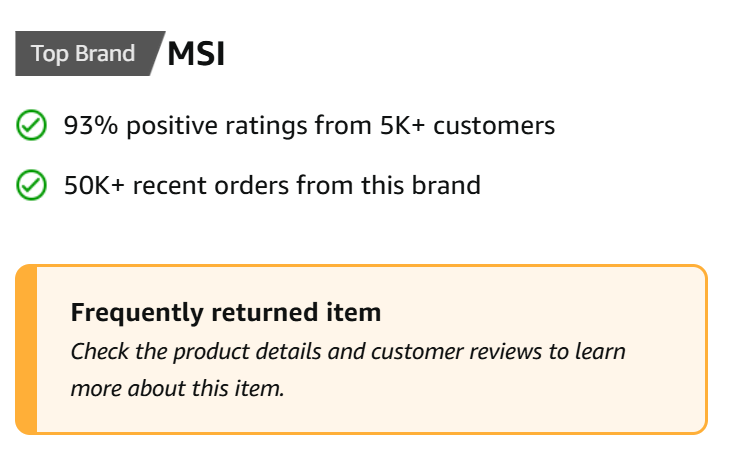Click the 50K+ recent orders statement
The width and height of the screenshot is (744, 469).
272,185
